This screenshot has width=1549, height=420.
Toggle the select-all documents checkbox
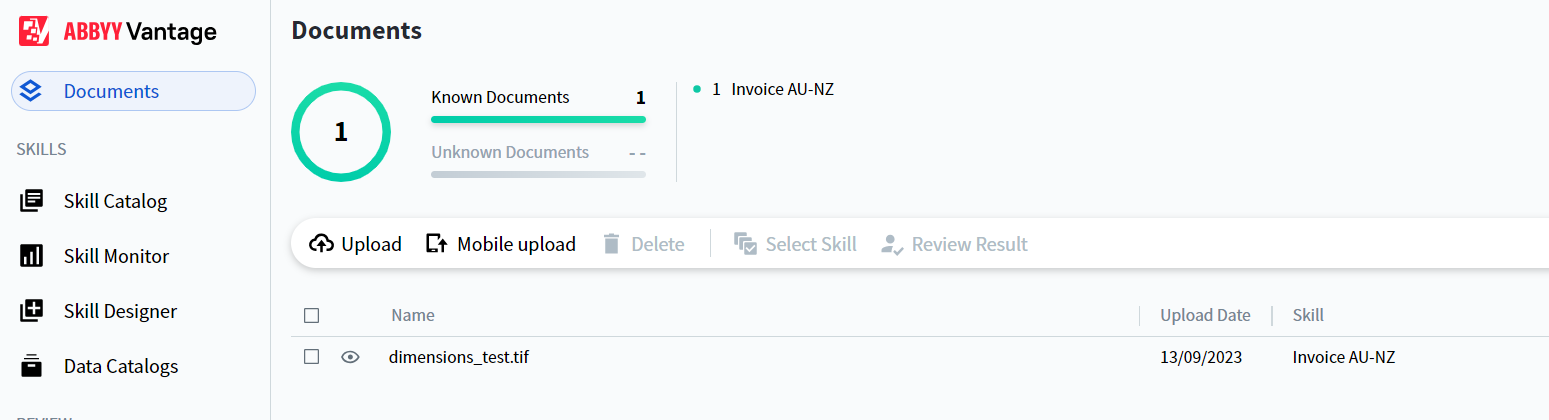click(311, 316)
